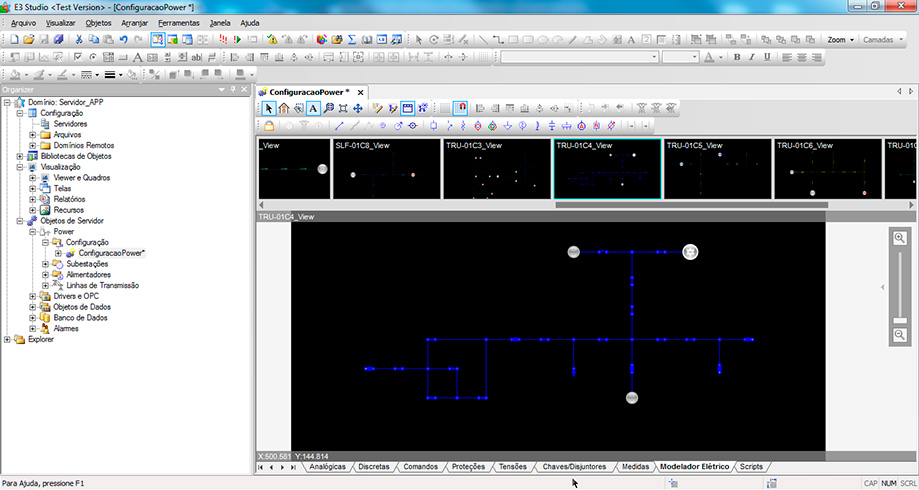Click the Open file toolbar icon
This screenshot has height=490, width=919.
[x=29, y=39]
